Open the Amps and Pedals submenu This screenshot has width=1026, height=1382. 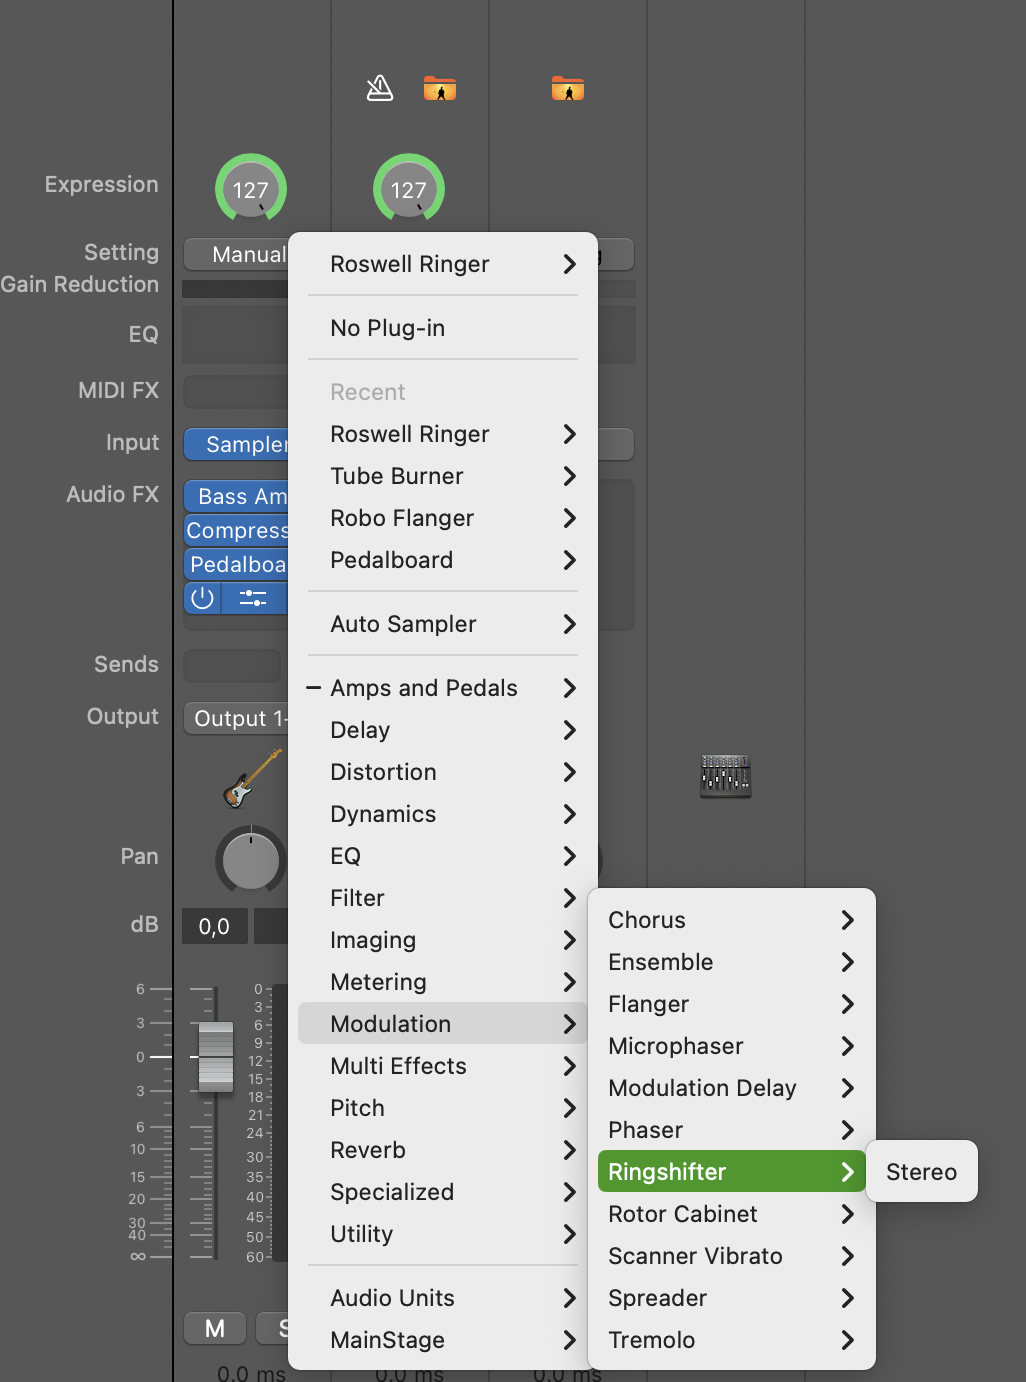[443, 688]
